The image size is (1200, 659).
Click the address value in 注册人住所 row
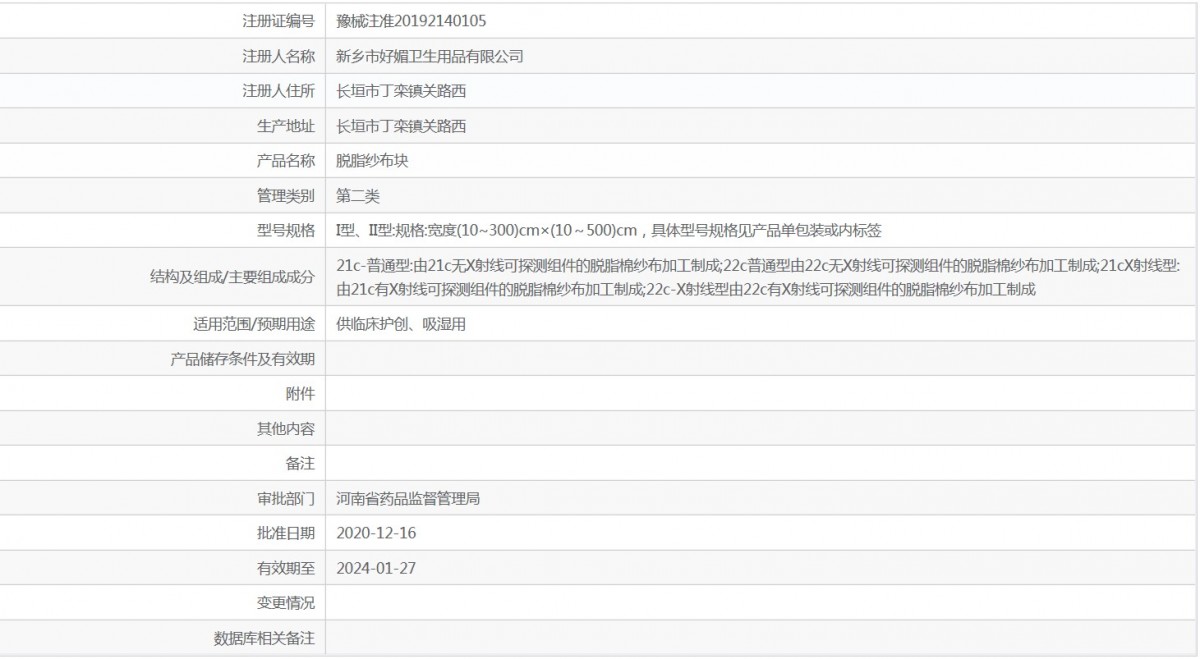click(401, 91)
